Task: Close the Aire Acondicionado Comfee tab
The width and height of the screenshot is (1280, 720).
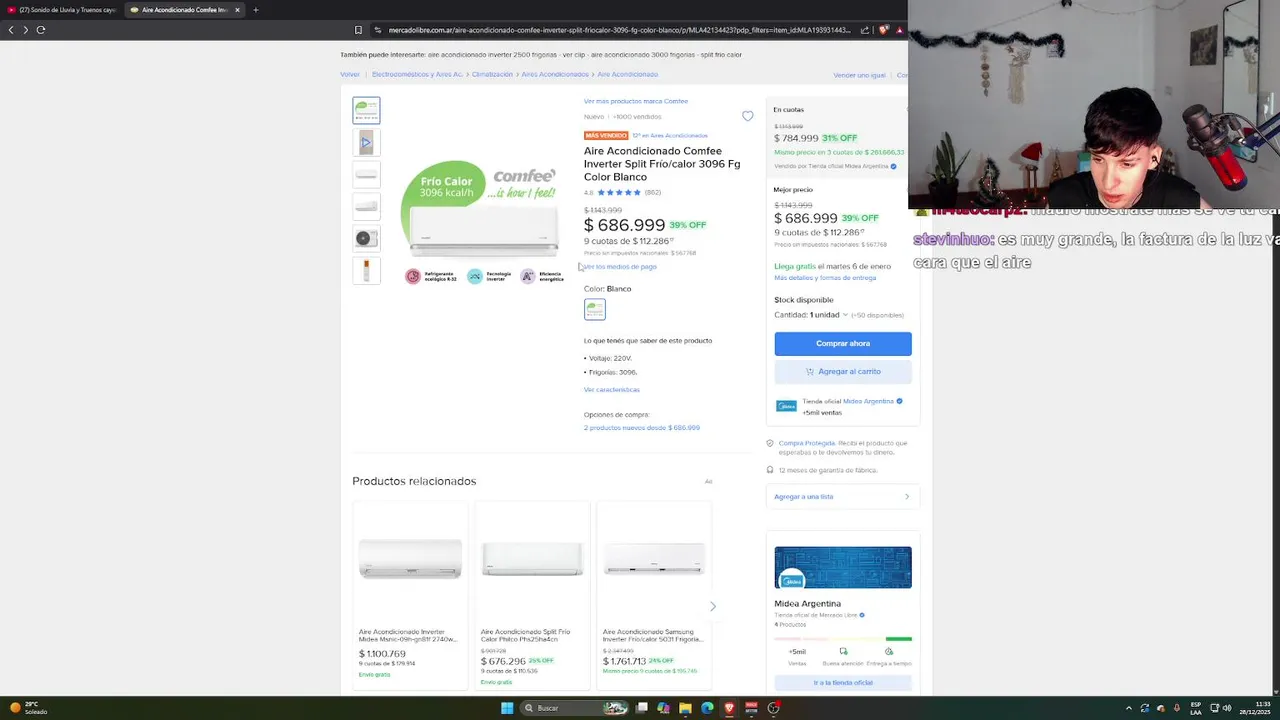Action: [x=237, y=10]
